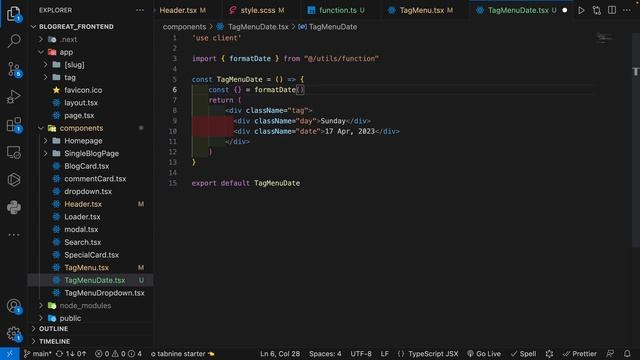Open the Extensions view
The image size is (640, 360).
14,124
